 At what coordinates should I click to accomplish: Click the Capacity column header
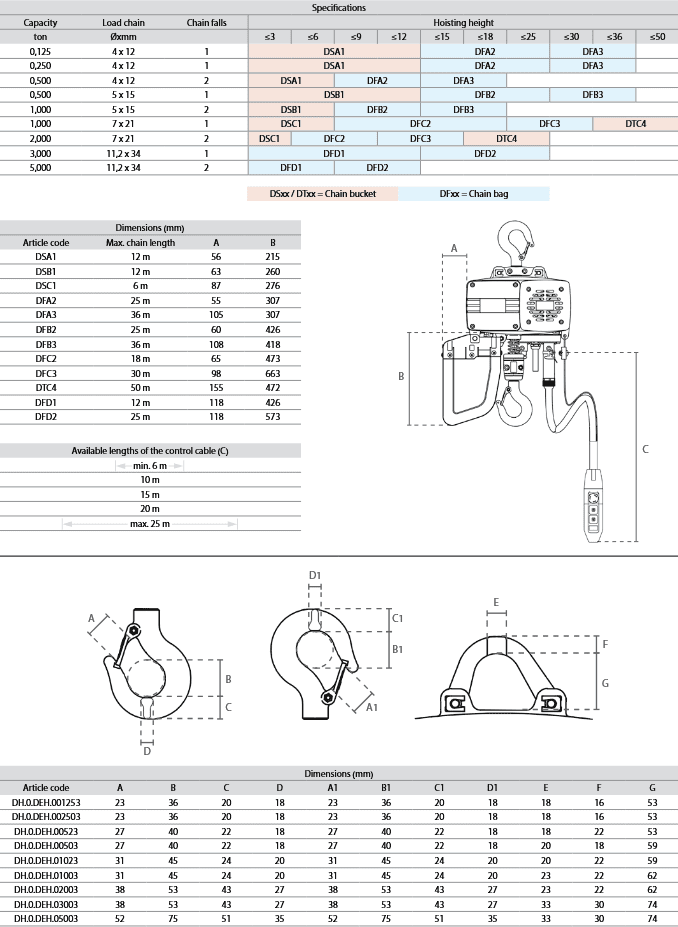[39, 21]
